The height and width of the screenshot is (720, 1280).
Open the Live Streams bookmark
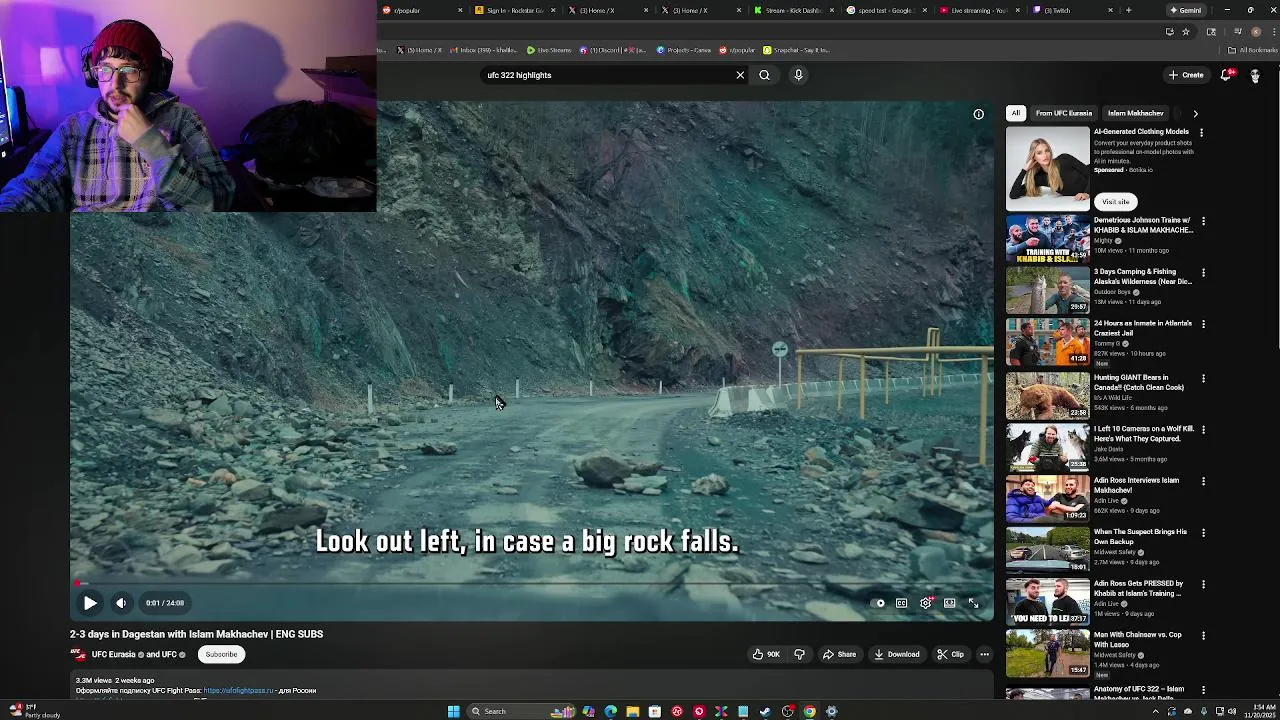click(550, 50)
